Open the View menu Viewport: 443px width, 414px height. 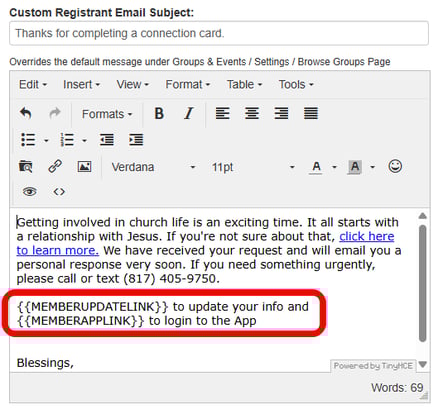pos(132,84)
